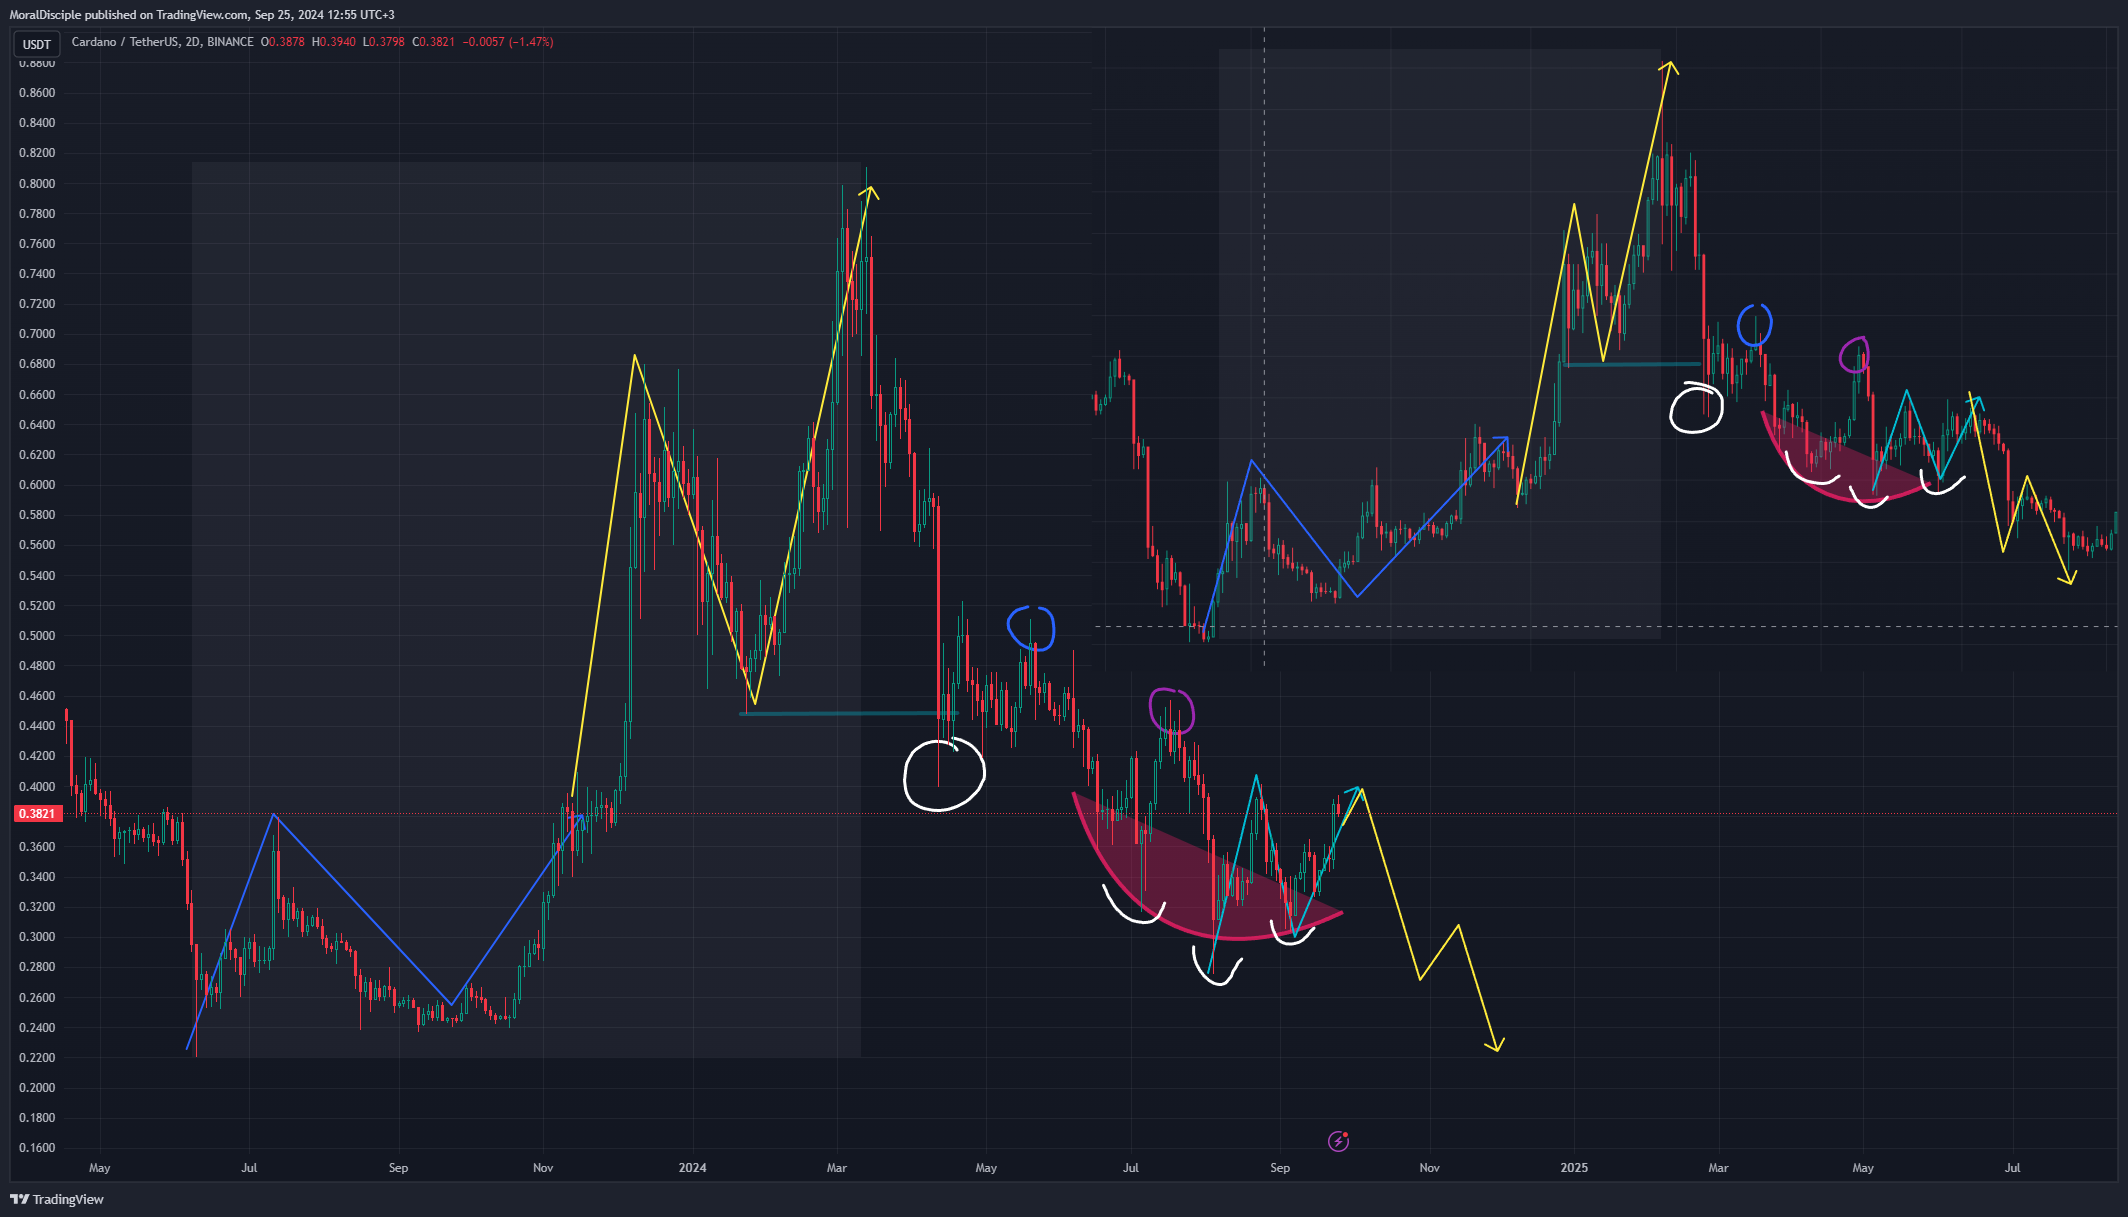Click the 0.3400 price axis label
2128x1217 pixels.
click(x=37, y=877)
